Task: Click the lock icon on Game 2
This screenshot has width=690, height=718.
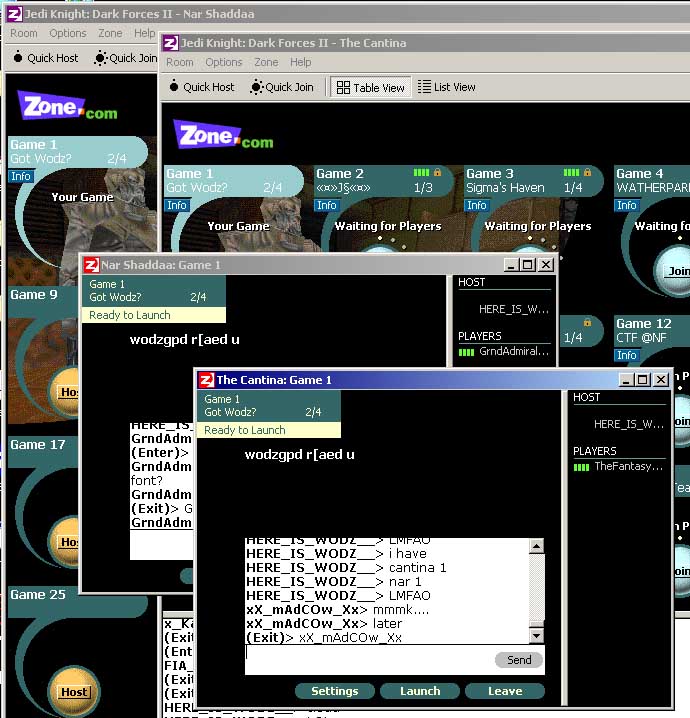Action: 437,173
